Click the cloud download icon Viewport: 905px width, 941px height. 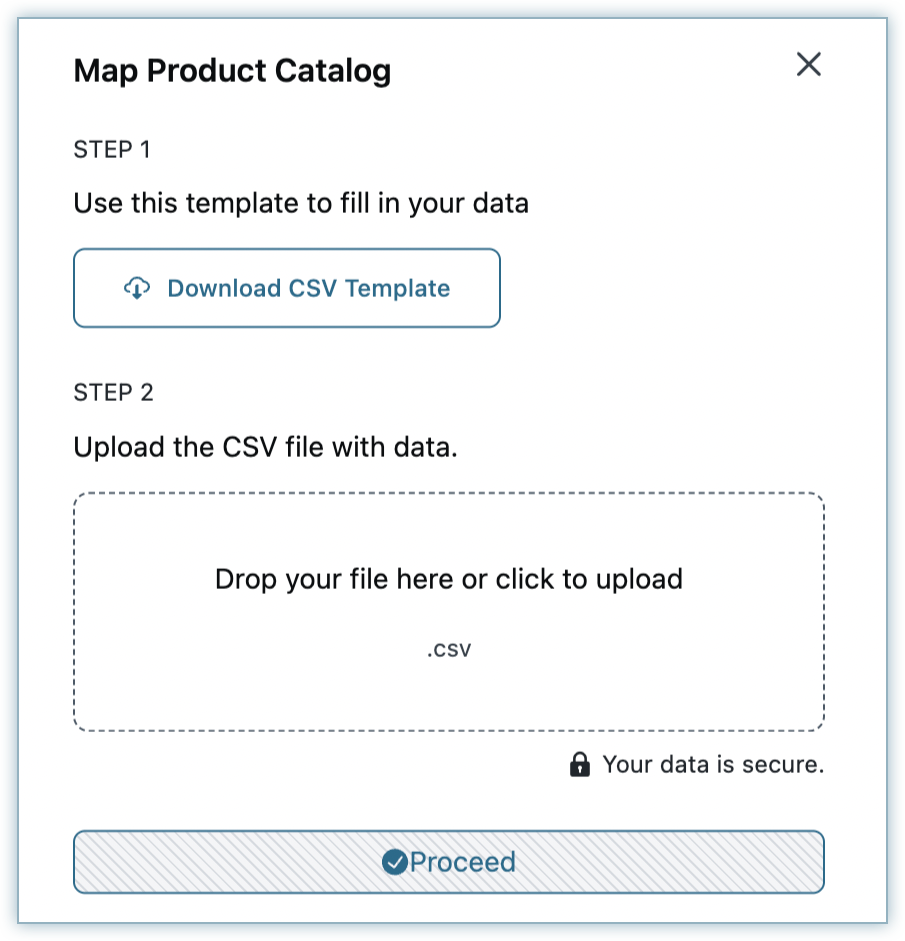[137, 288]
